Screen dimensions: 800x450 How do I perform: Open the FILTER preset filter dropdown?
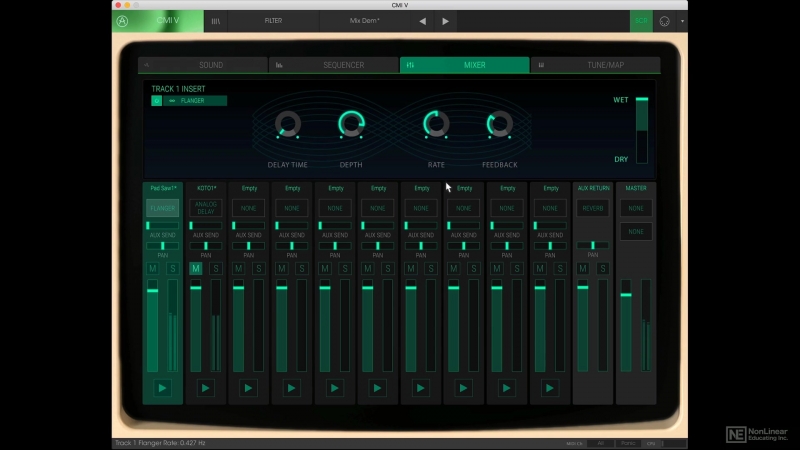click(x=273, y=21)
